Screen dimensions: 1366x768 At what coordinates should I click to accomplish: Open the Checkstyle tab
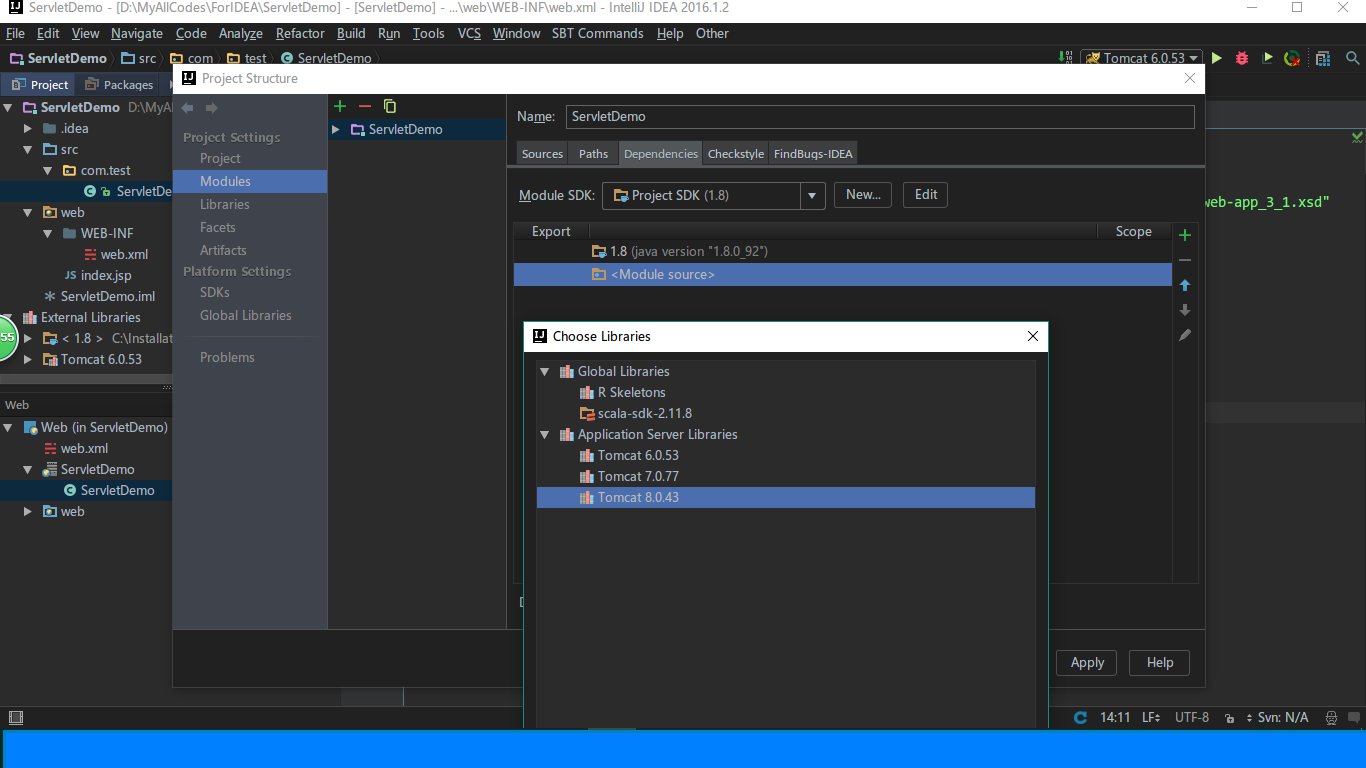coord(736,154)
